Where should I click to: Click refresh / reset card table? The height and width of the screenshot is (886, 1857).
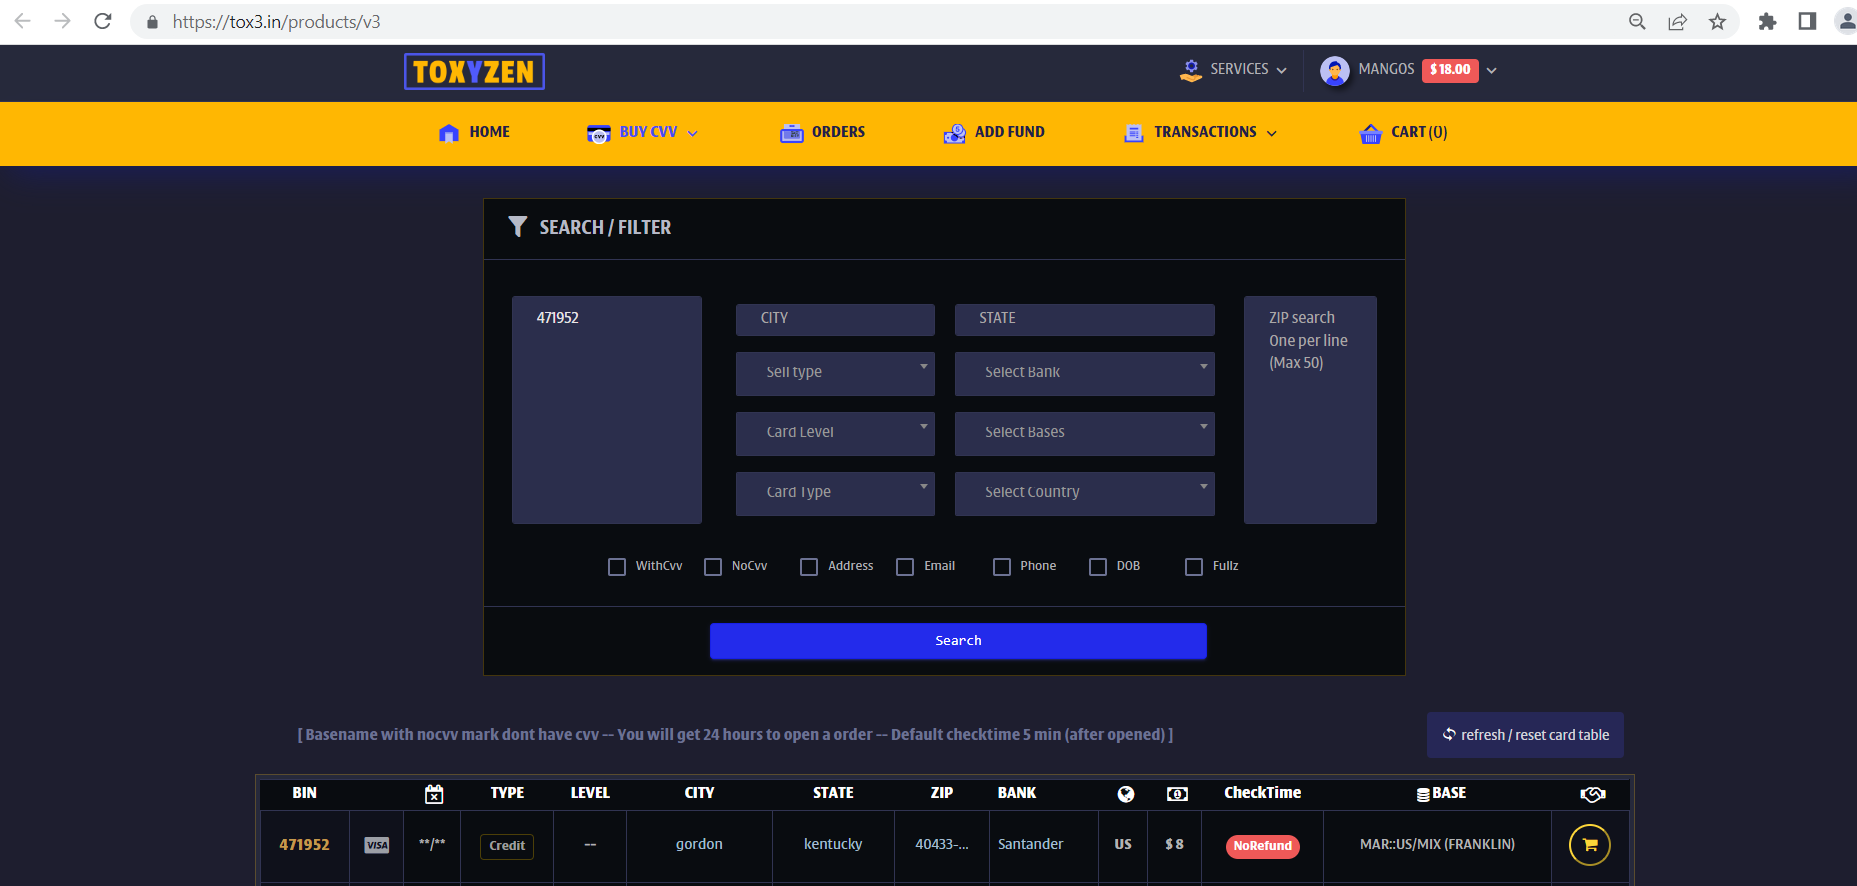[x=1525, y=735]
